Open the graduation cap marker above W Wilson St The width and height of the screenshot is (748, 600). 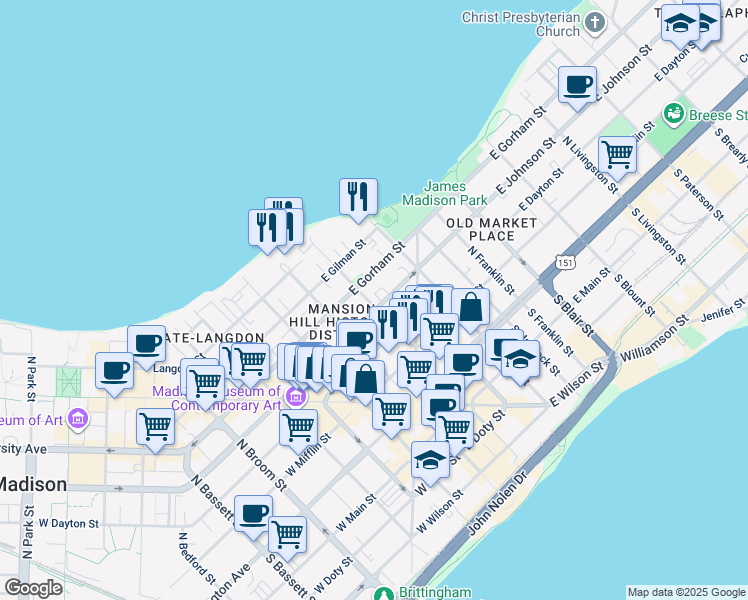tap(430, 463)
